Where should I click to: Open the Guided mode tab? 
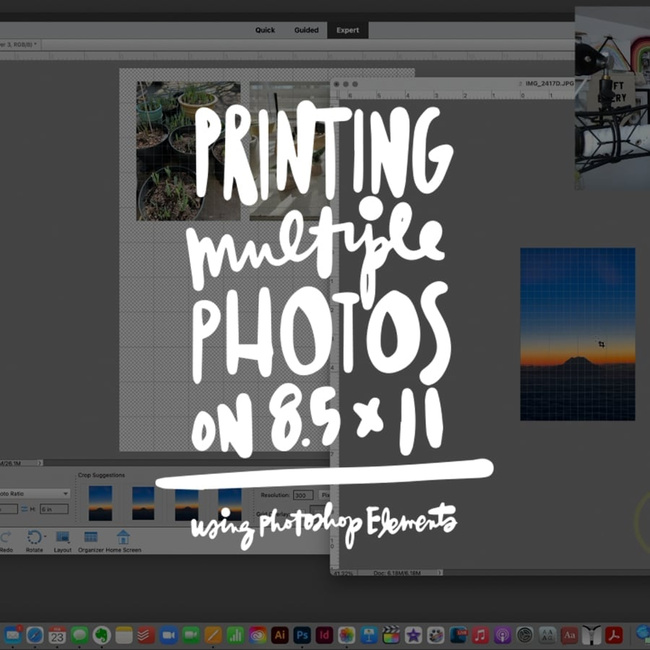306,30
